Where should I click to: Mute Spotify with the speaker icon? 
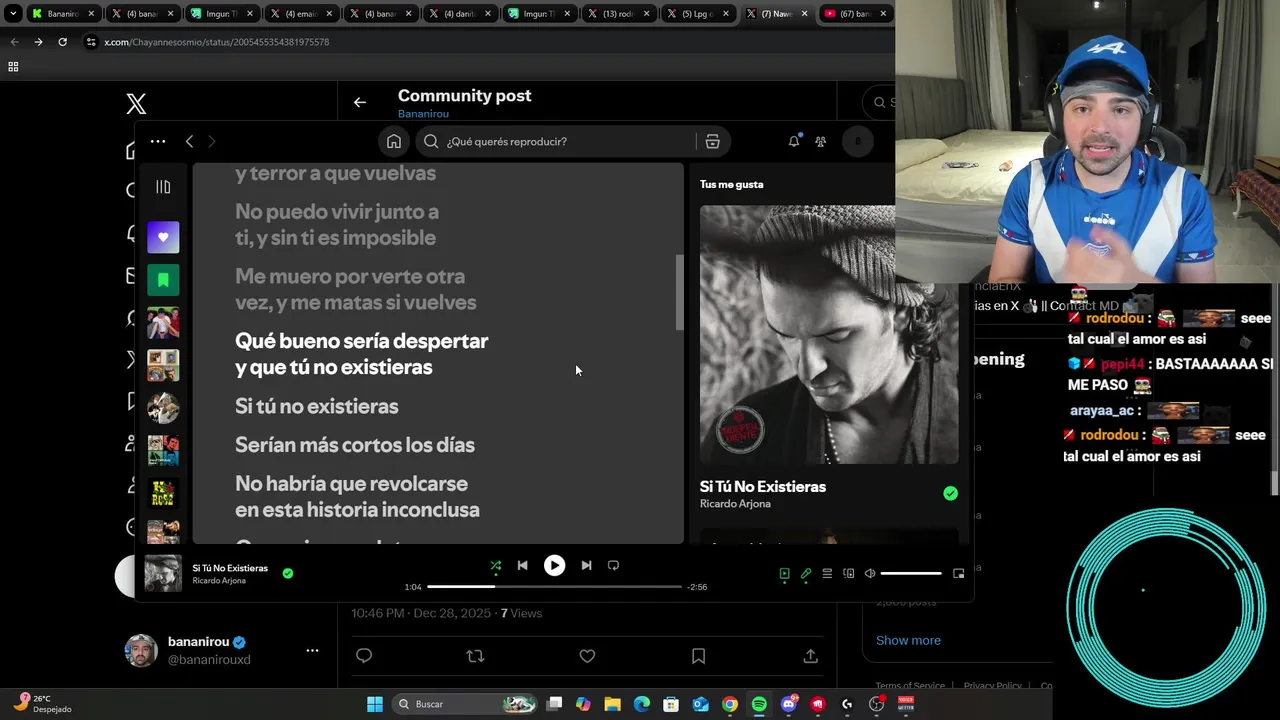point(870,574)
